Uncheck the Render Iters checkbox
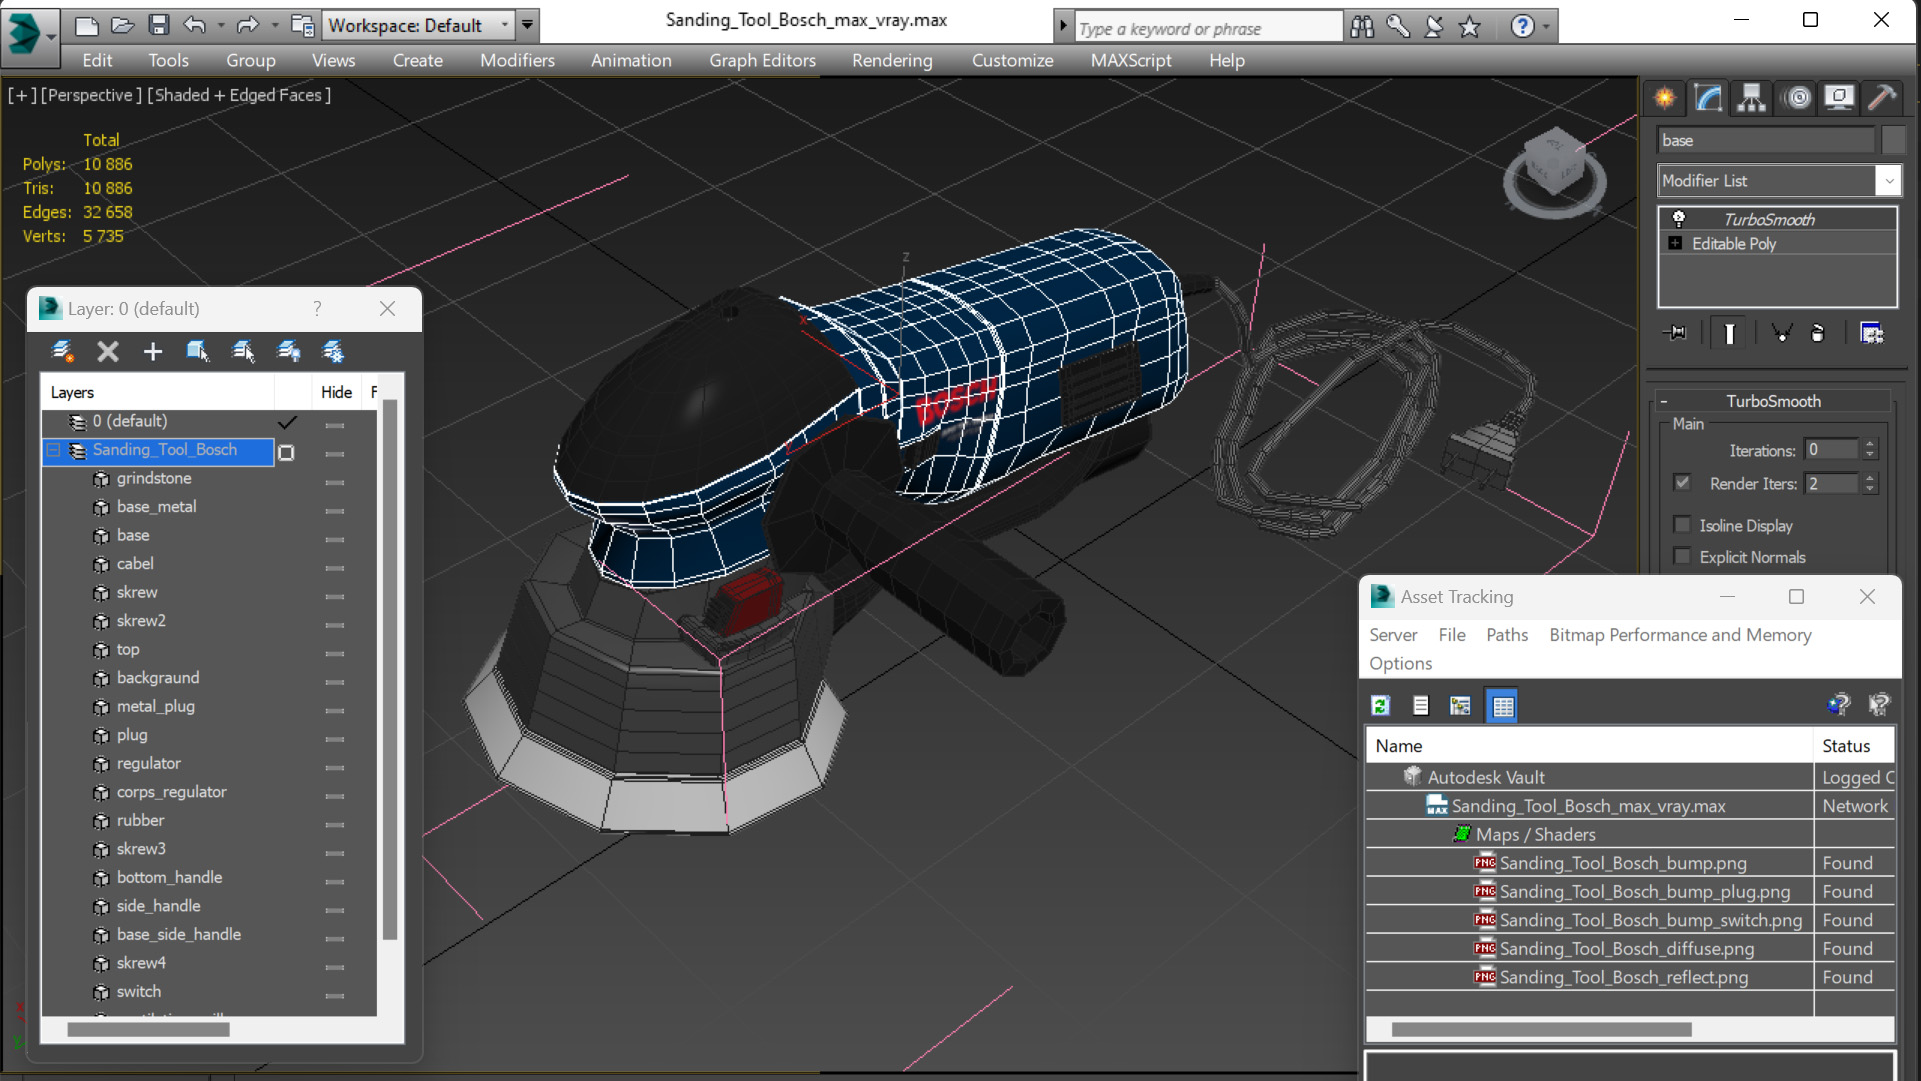Viewport: 1921px width, 1081px height. click(x=1682, y=483)
